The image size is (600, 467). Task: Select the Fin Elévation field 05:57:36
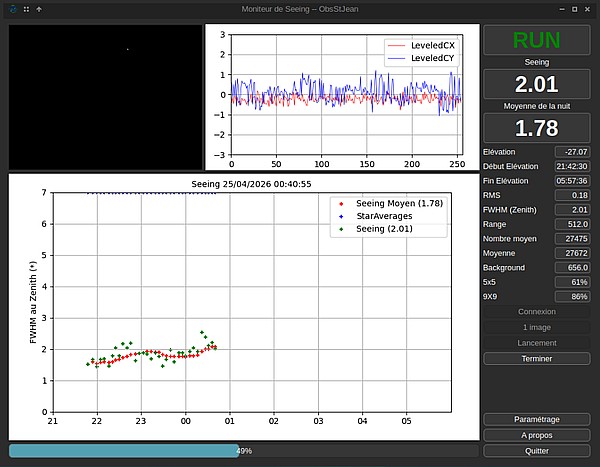(572, 181)
